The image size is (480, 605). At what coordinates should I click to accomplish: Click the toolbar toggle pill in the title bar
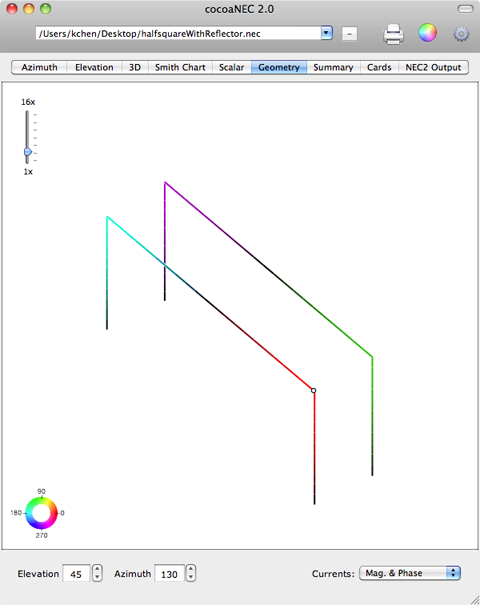(x=465, y=8)
